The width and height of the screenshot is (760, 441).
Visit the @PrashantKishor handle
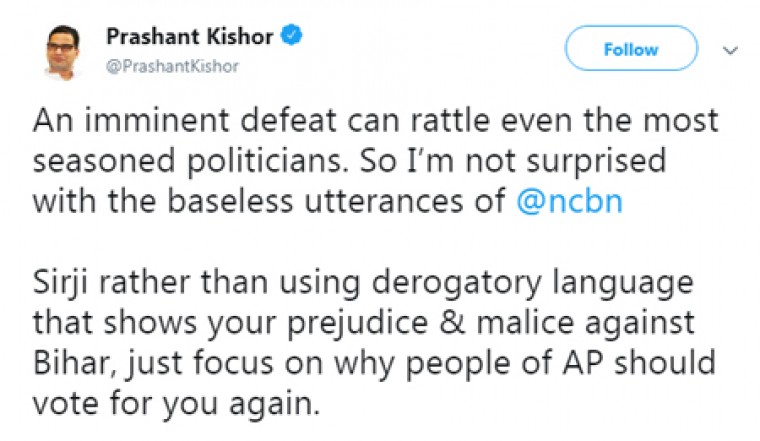[x=172, y=66]
